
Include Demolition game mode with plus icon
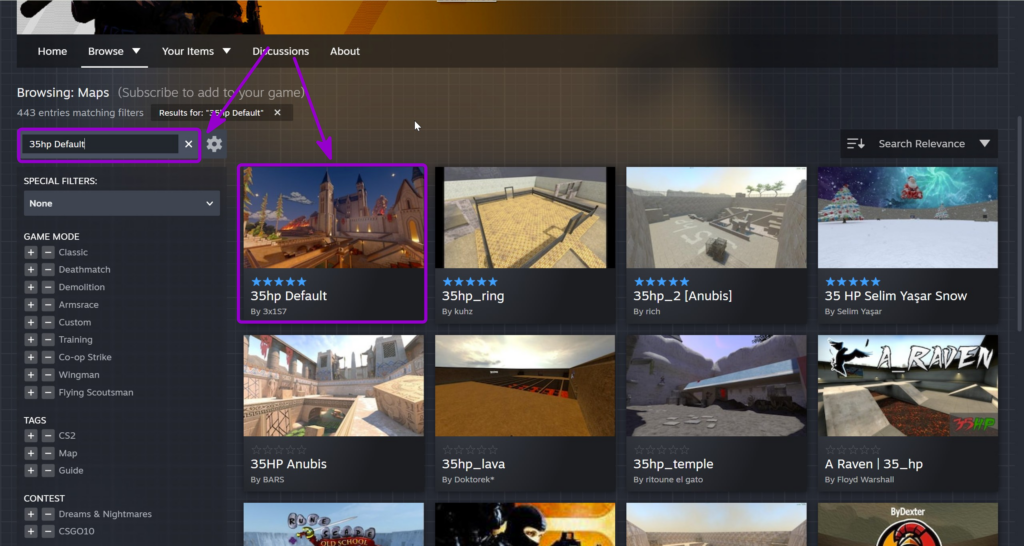click(x=31, y=287)
